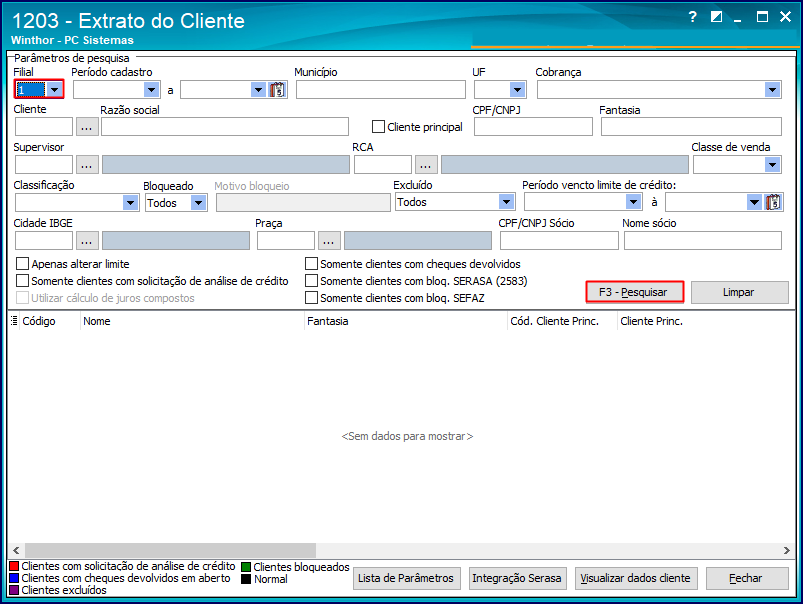Click the contrast/theme icon in title bar
This screenshot has height=604, width=803.
click(x=716, y=17)
